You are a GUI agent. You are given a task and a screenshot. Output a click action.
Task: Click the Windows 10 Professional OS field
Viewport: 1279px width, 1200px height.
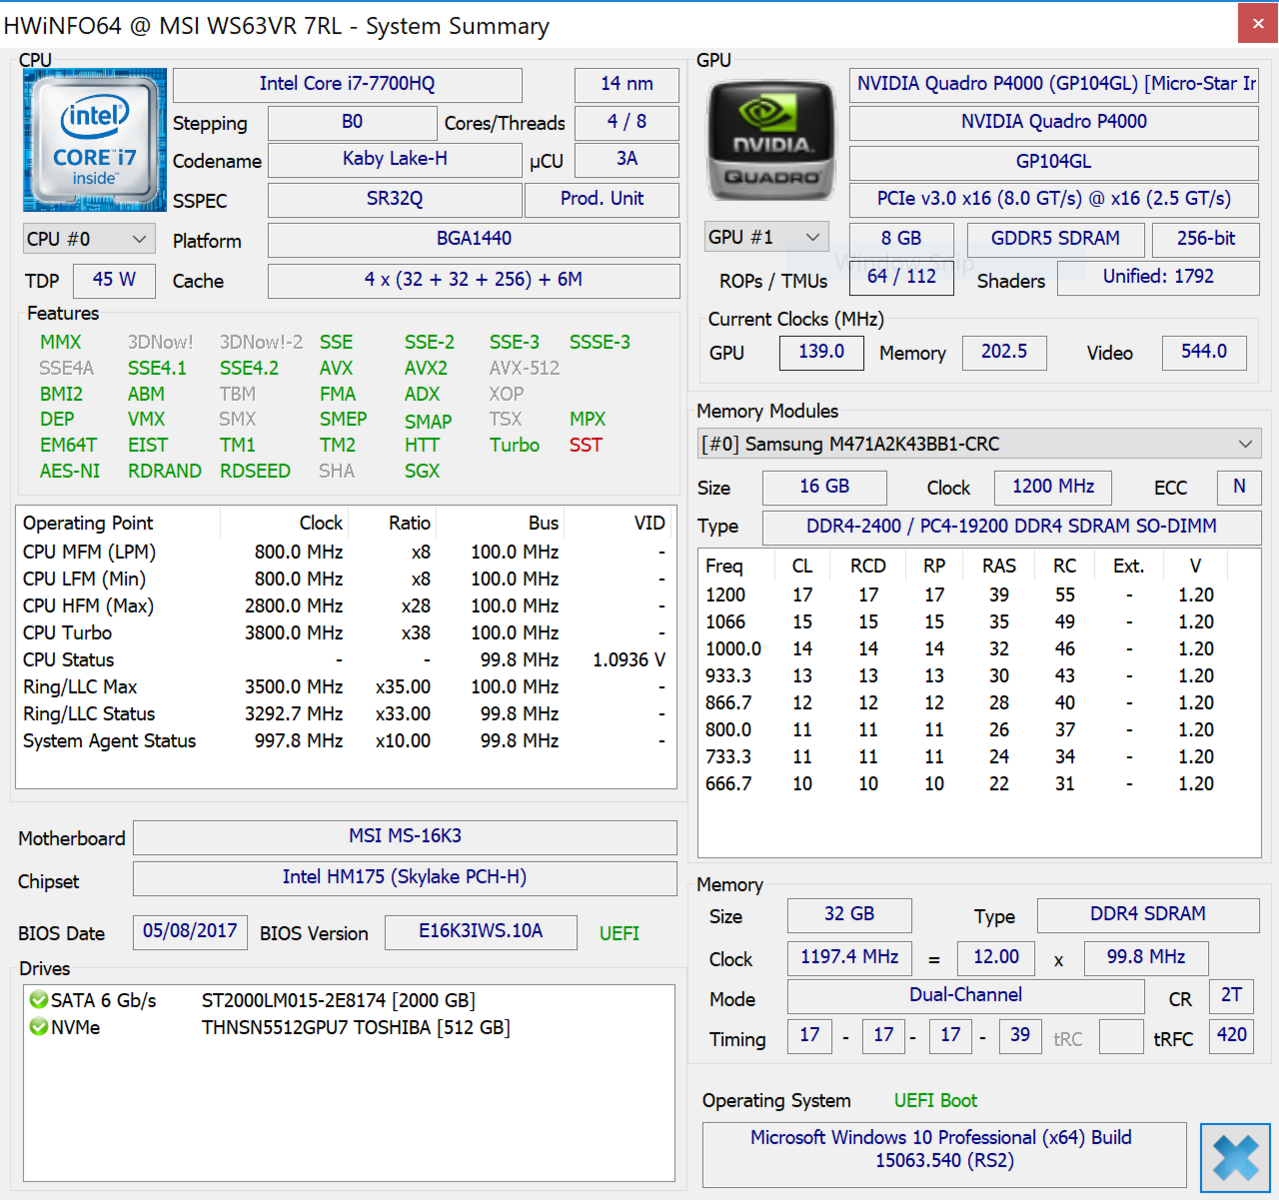(943, 1149)
